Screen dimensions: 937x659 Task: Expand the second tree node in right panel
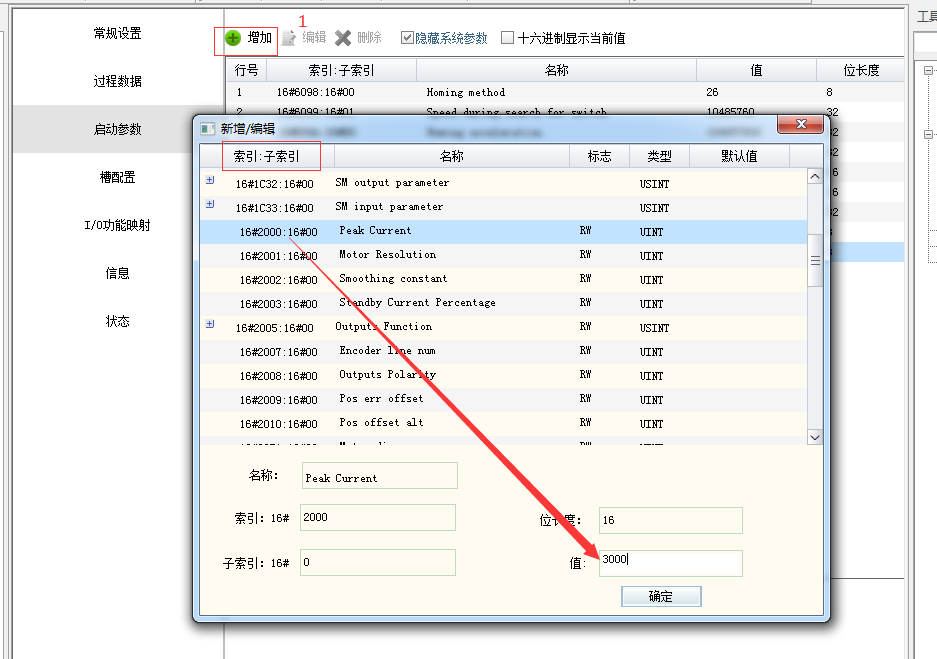(928, 134)
